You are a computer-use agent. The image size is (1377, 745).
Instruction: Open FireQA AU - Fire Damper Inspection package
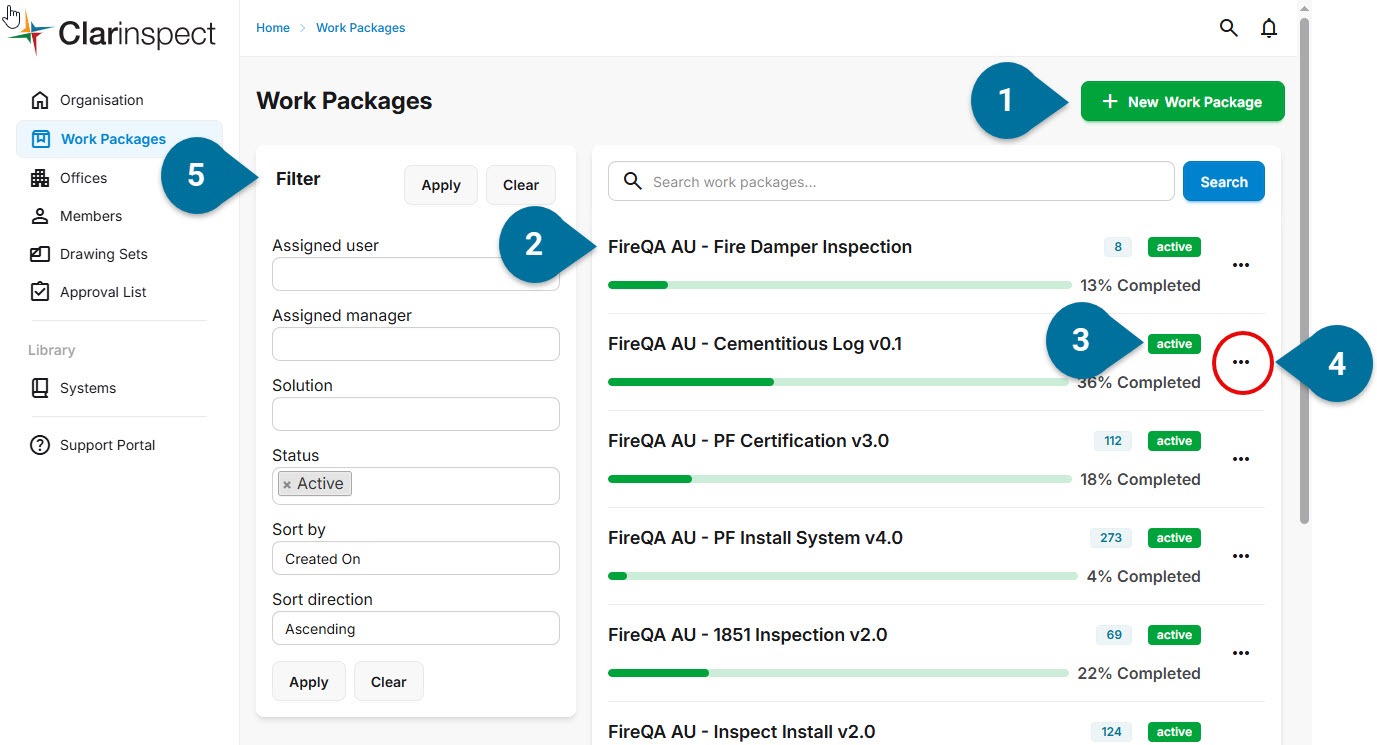(x=760, y=247)
